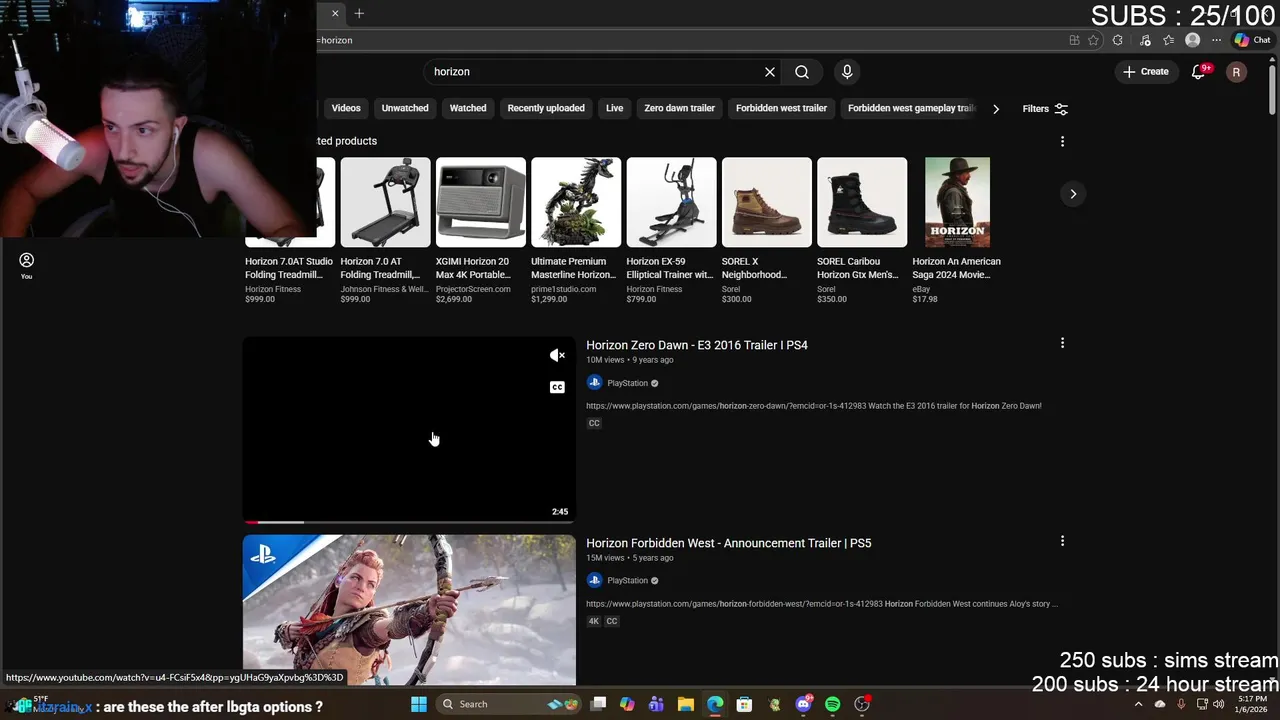Viewport: 1280px width, 720px height.
Task: Open SOREL X Neighborhood boot product
Action: point(767,231)
